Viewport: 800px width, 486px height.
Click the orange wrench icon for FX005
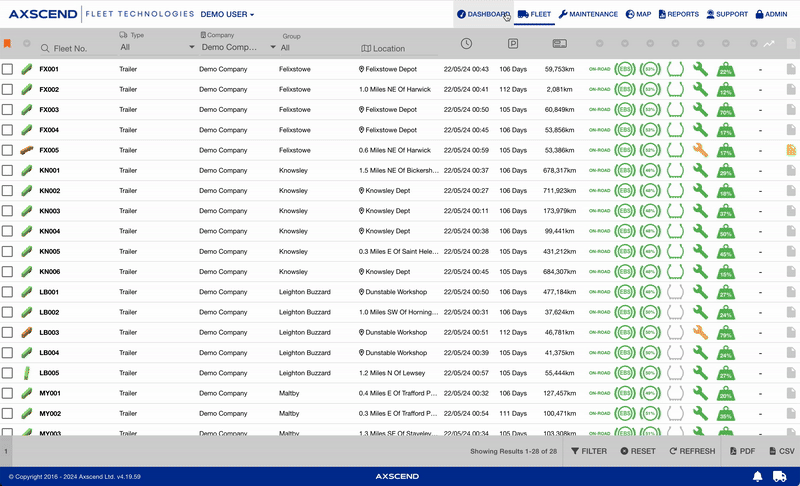tap(700, 150)
